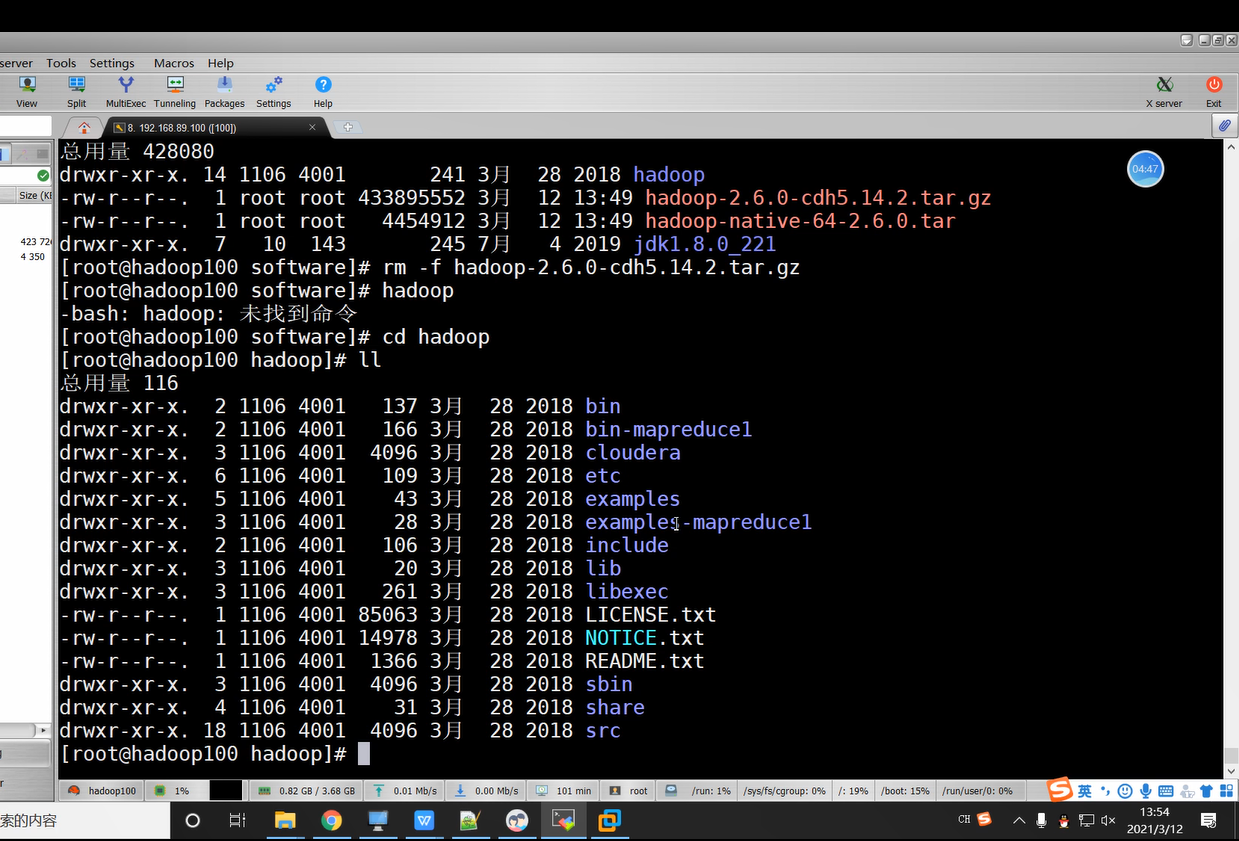Open VMware Workstation from the taskbar
Image resolution: width=1239 pixels, height=841 pixels.
(609, 821)
